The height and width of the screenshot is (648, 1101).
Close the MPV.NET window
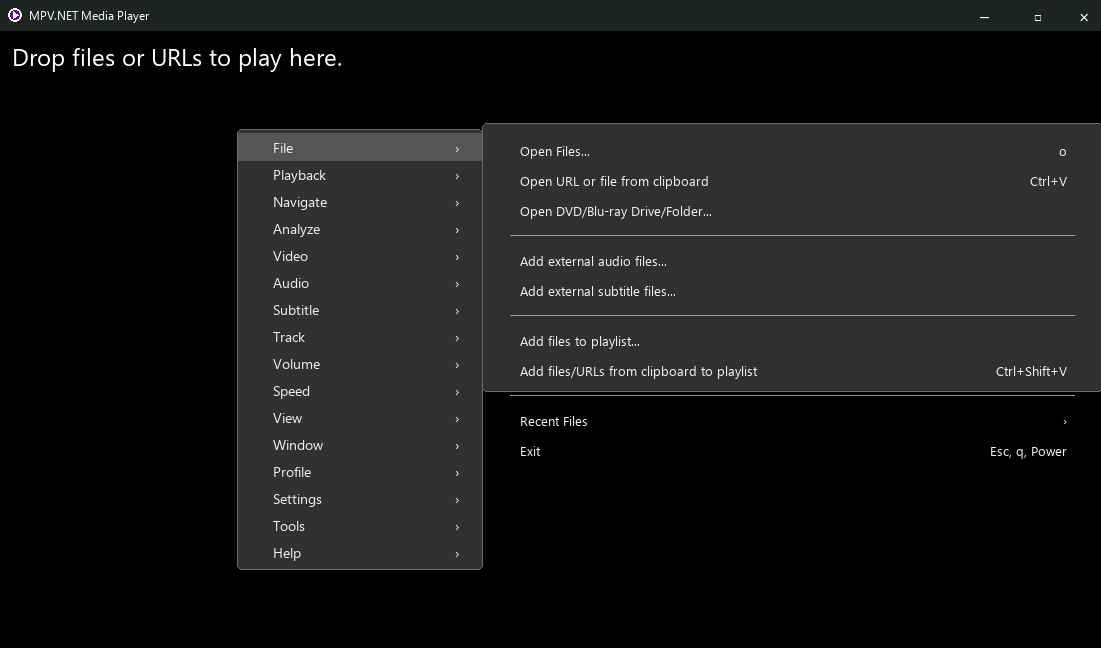tap(1083, 17)
